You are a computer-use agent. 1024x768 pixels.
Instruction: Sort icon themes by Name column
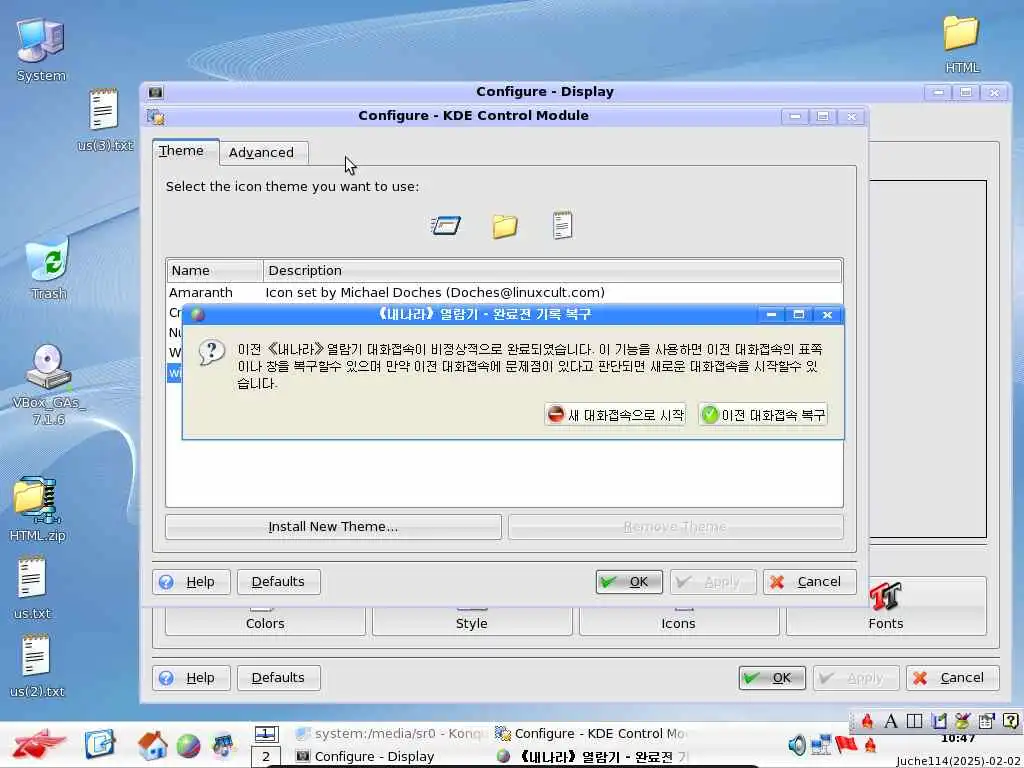(x=214, y=270)
